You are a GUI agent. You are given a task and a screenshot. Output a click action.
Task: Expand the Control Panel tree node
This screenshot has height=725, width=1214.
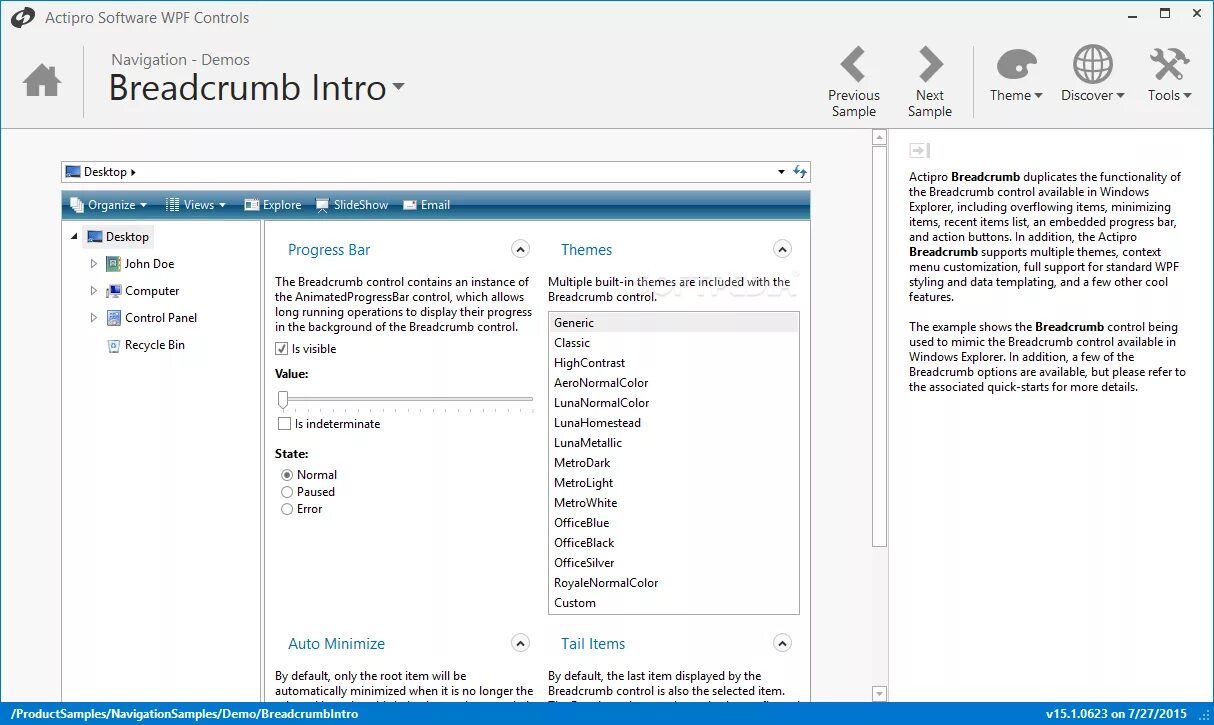pos(94,318)
